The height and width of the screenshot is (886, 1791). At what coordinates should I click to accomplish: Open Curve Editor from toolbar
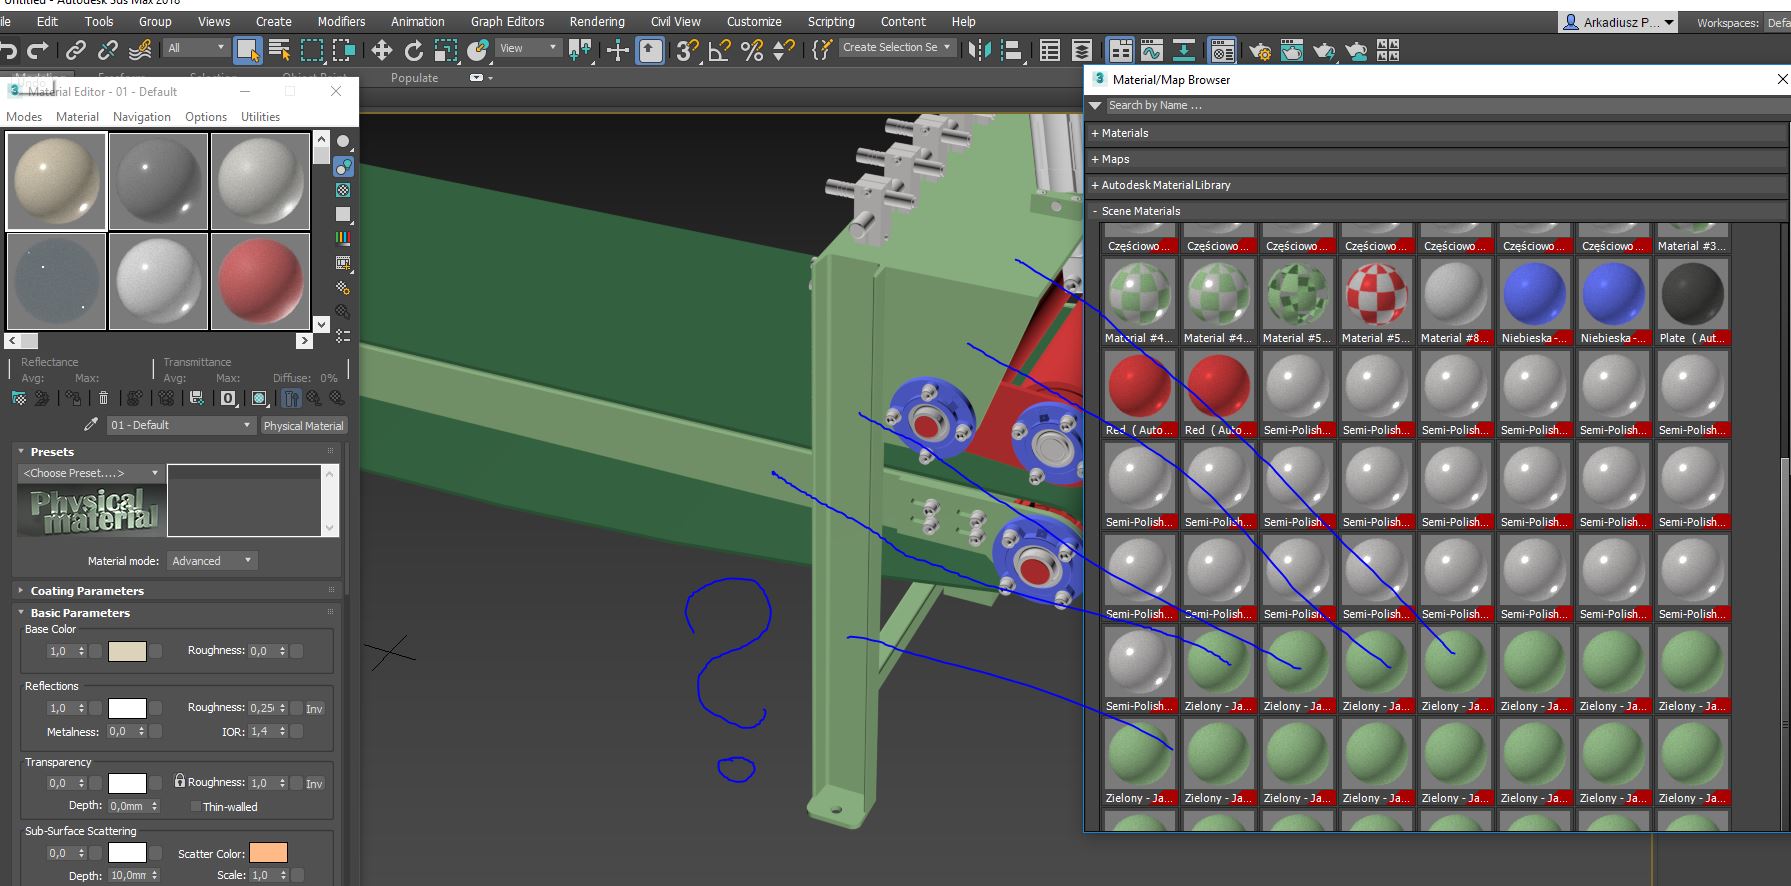coord(1152,50)
